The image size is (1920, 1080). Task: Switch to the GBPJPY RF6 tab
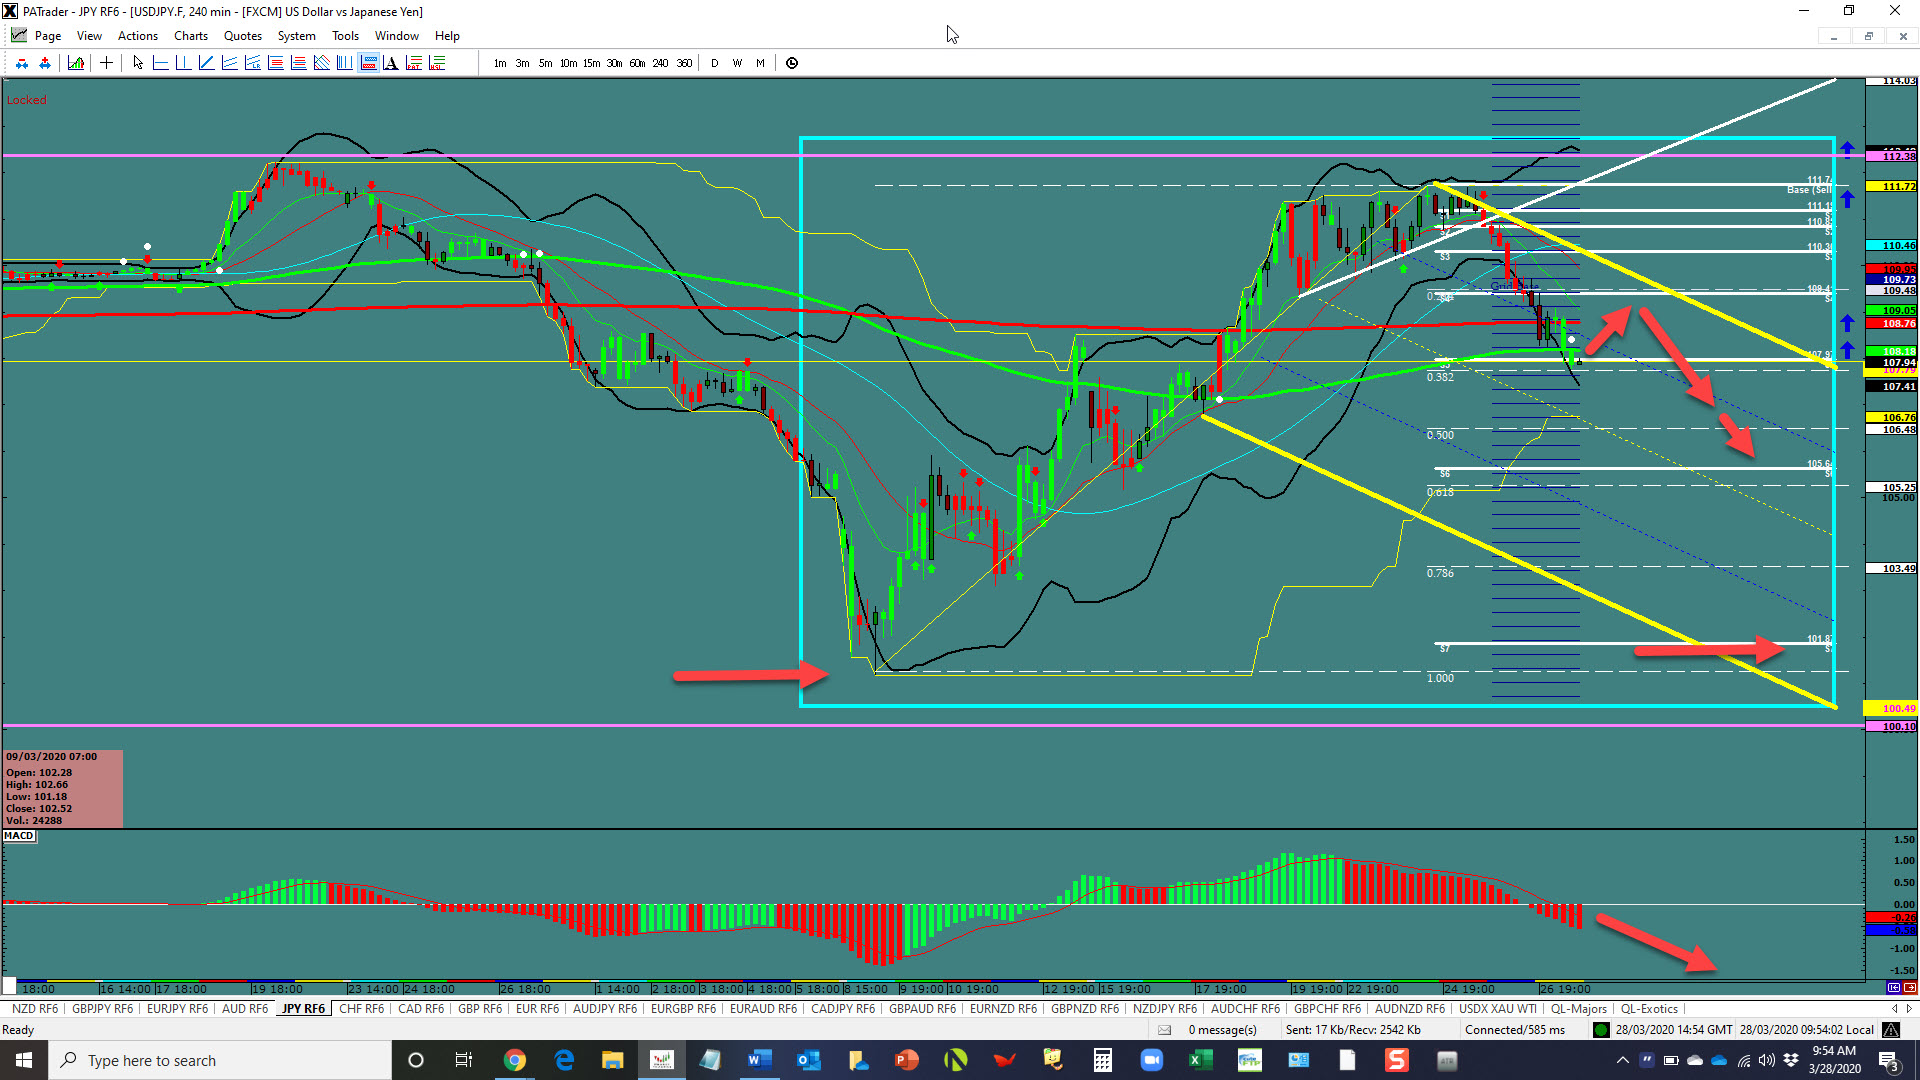(x=103, y=1009)
